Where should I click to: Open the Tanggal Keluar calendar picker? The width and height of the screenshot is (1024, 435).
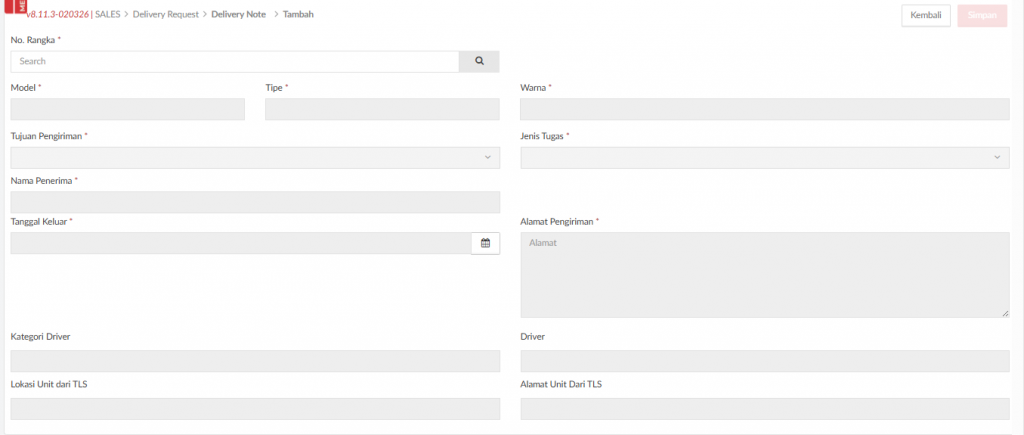(x=485, y=243)
